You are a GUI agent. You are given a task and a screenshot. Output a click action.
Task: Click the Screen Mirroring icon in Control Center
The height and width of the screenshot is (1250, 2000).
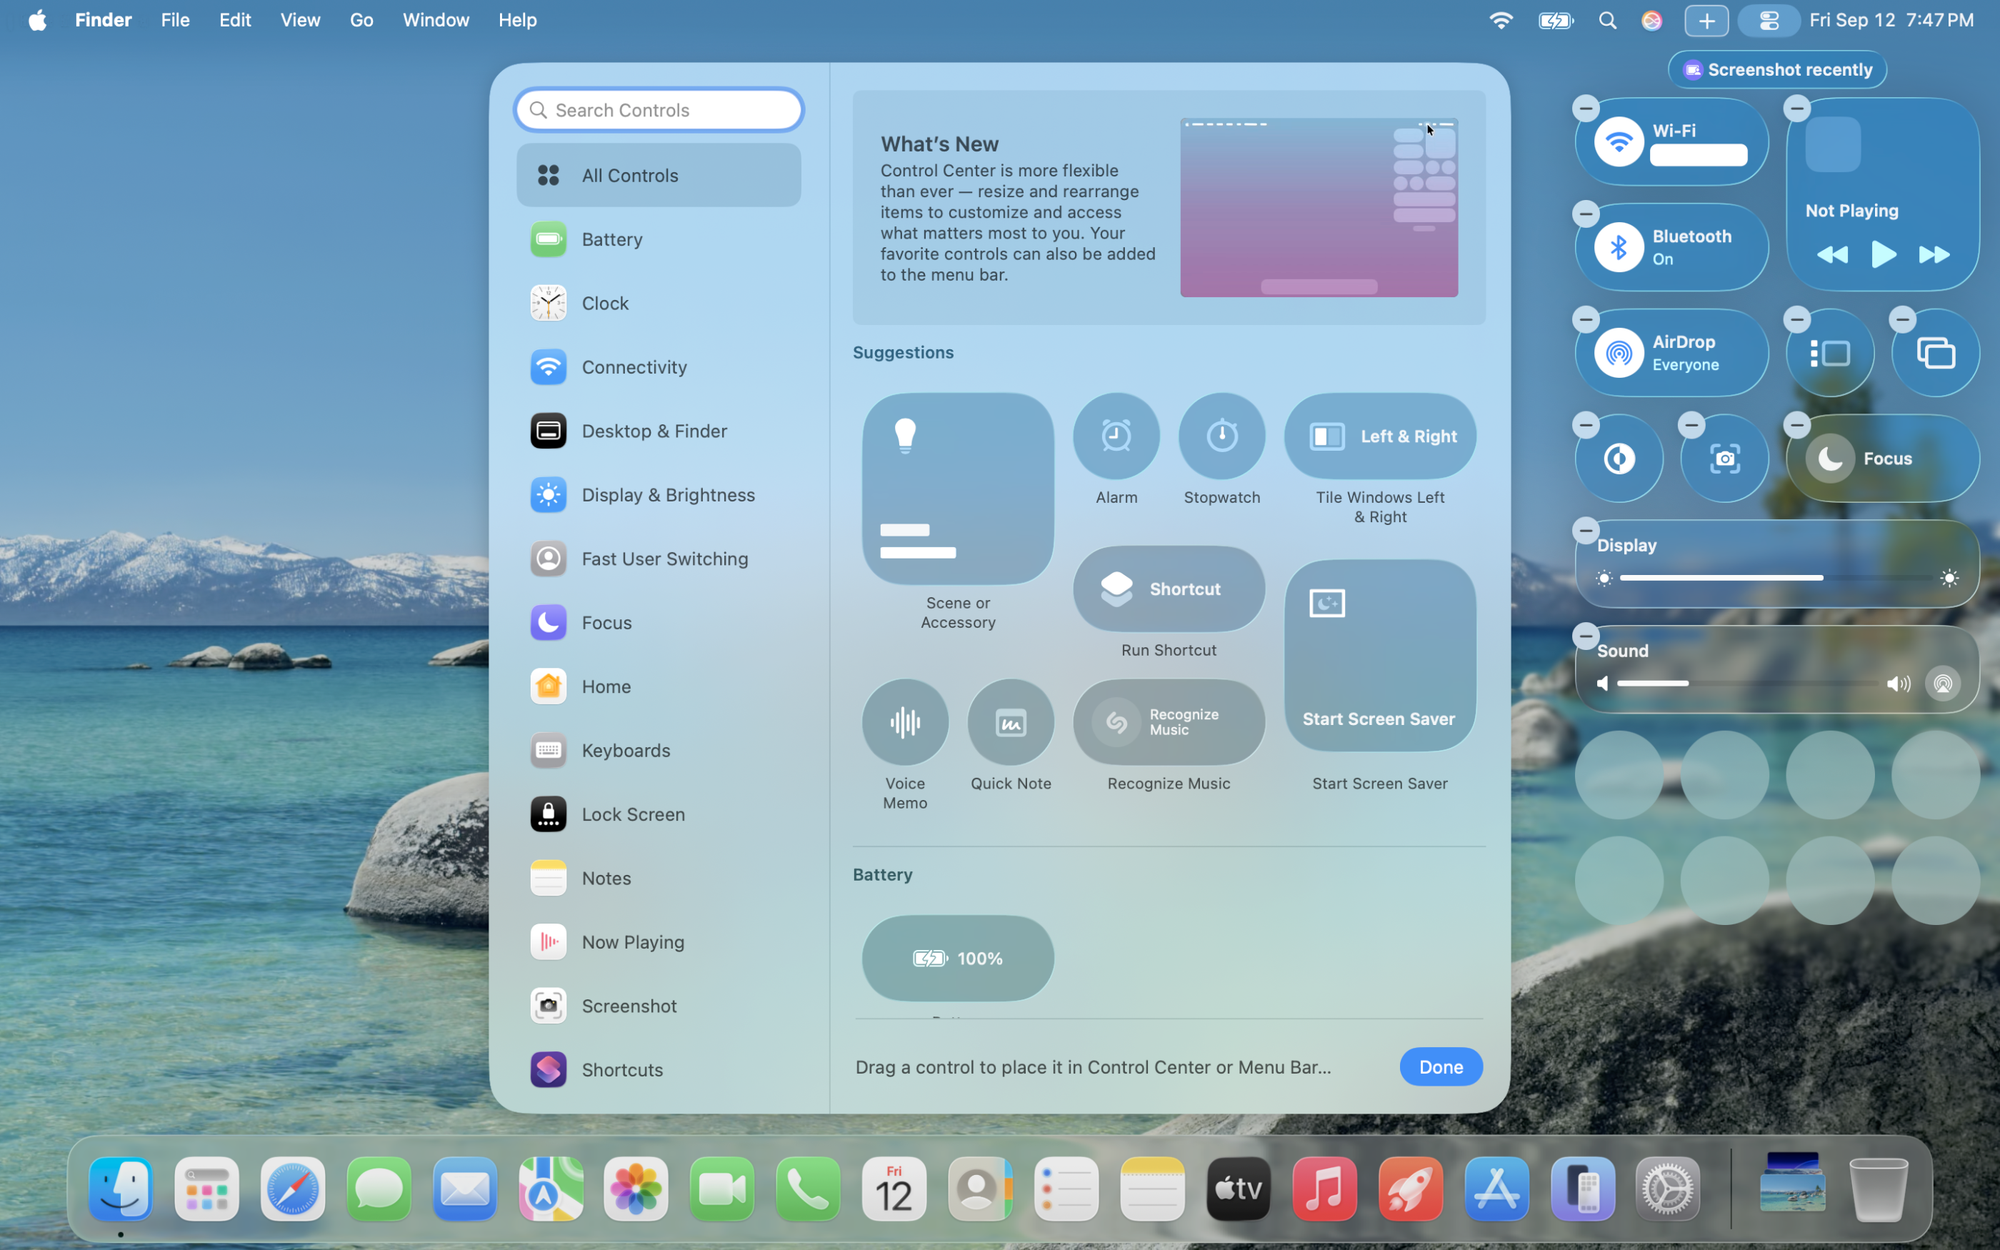(x=1935, y=353)
